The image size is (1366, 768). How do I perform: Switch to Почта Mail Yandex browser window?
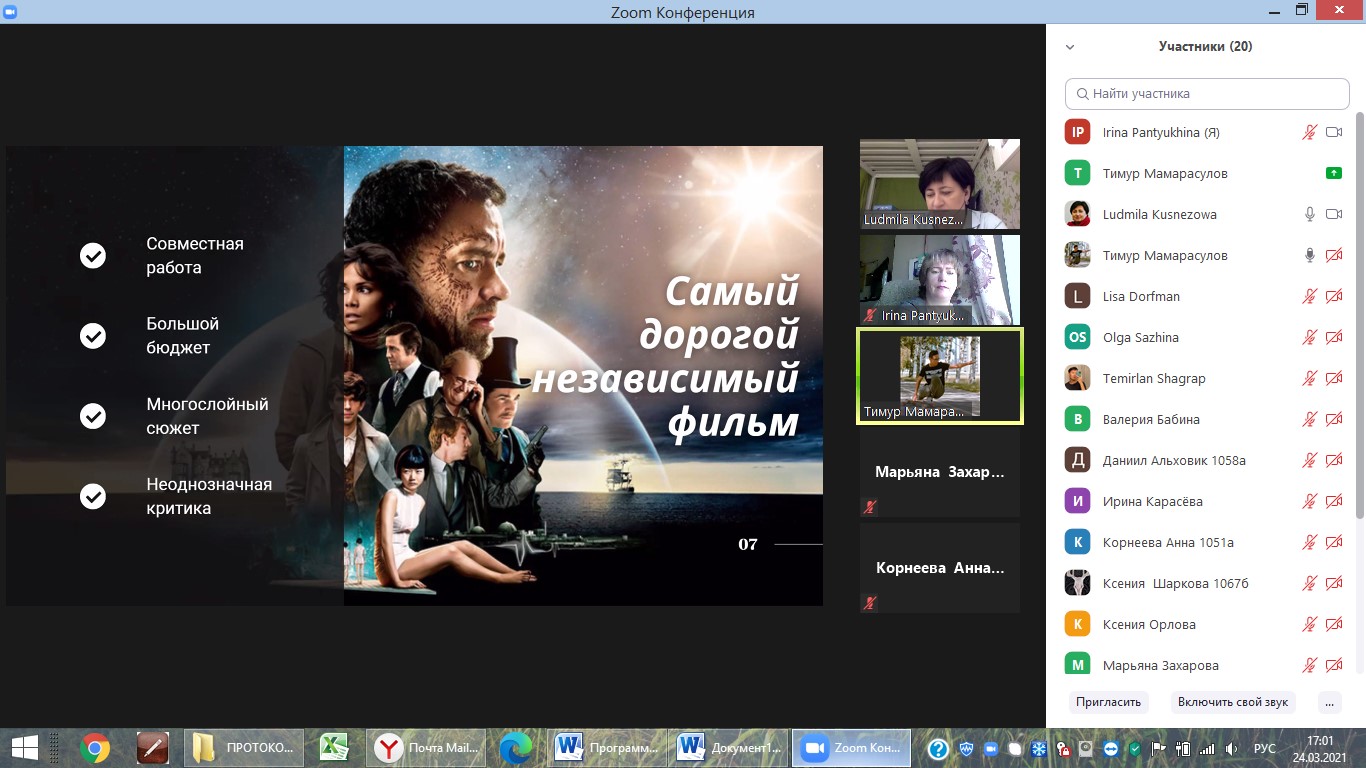[428, 747]
